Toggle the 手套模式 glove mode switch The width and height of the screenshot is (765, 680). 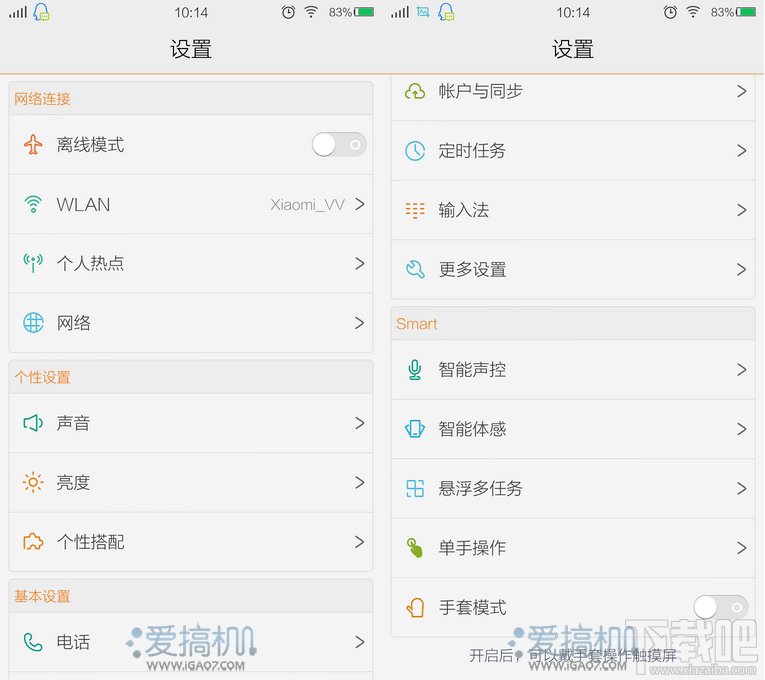[x=721, y=607]
